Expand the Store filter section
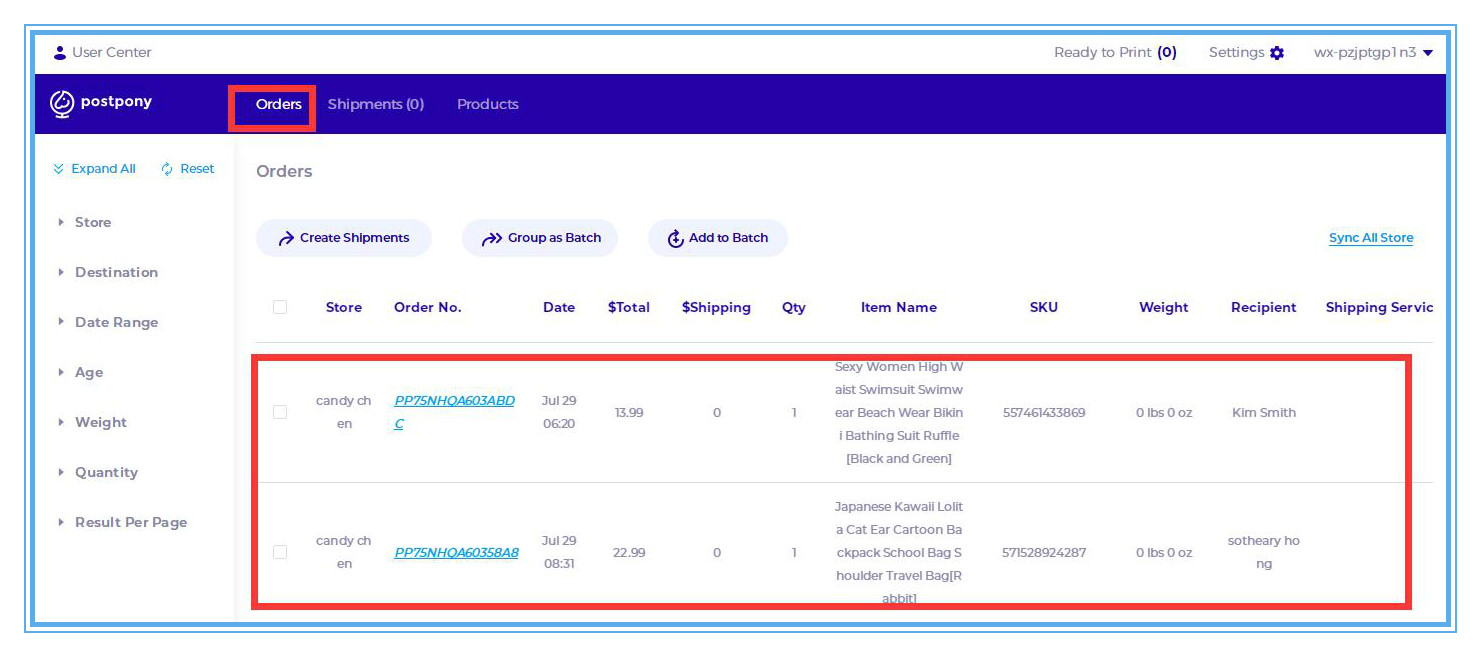1481x657 pixels. [x=91, y=222]
